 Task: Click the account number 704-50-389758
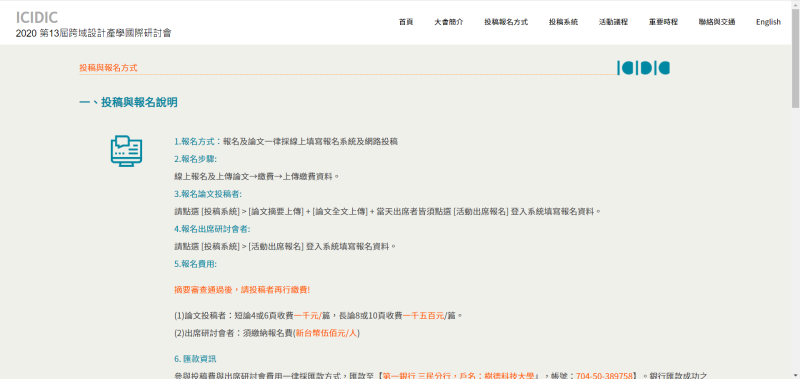tap(605, 376)
